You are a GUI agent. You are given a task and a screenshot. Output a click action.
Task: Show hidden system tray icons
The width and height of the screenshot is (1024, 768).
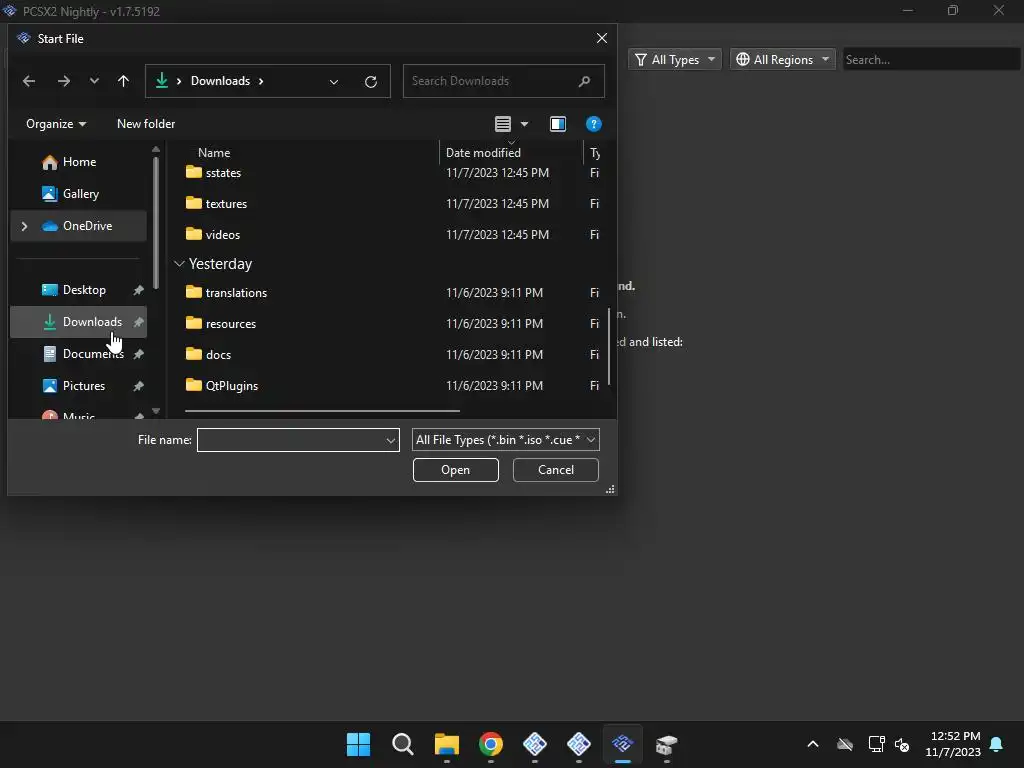[812, 744]
